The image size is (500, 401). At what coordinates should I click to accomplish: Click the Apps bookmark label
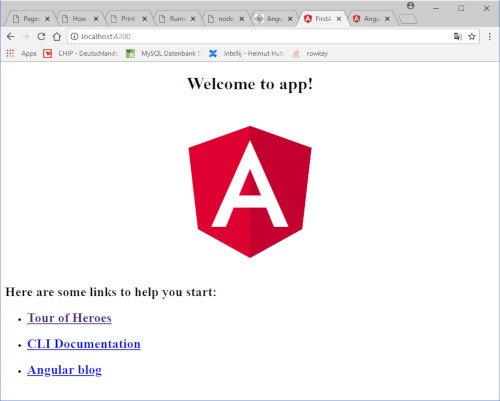(29, 53)
